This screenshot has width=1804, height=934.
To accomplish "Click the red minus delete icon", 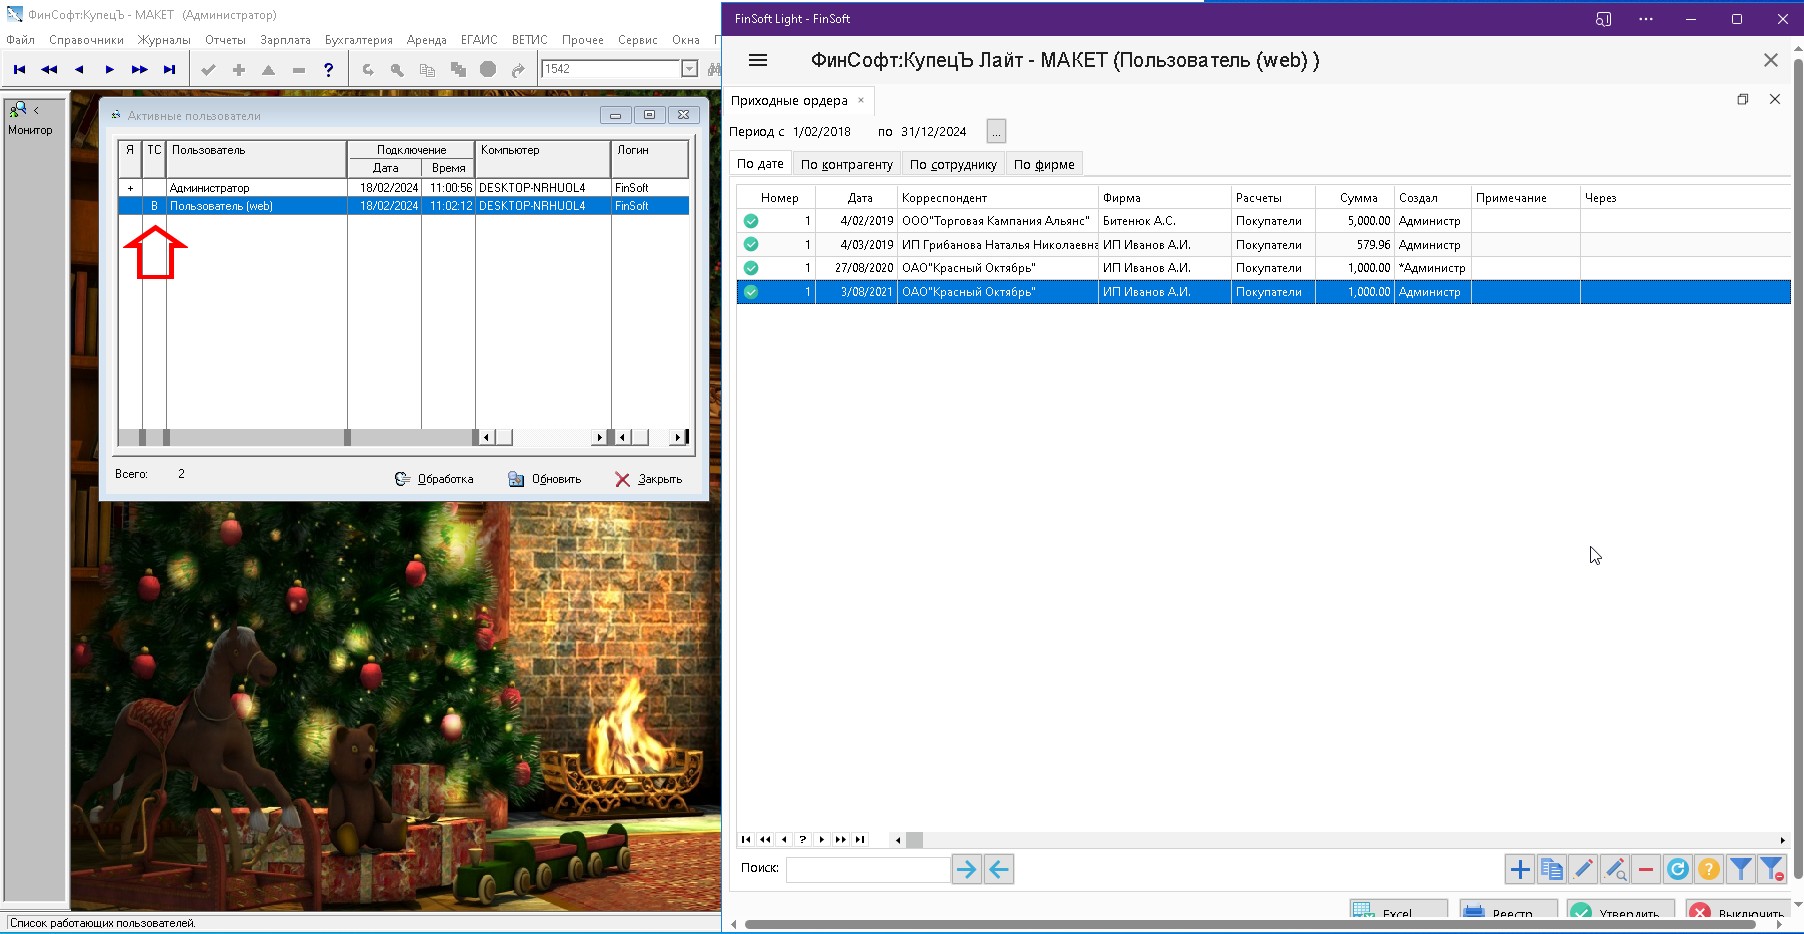I will [x=1645, y=870].
